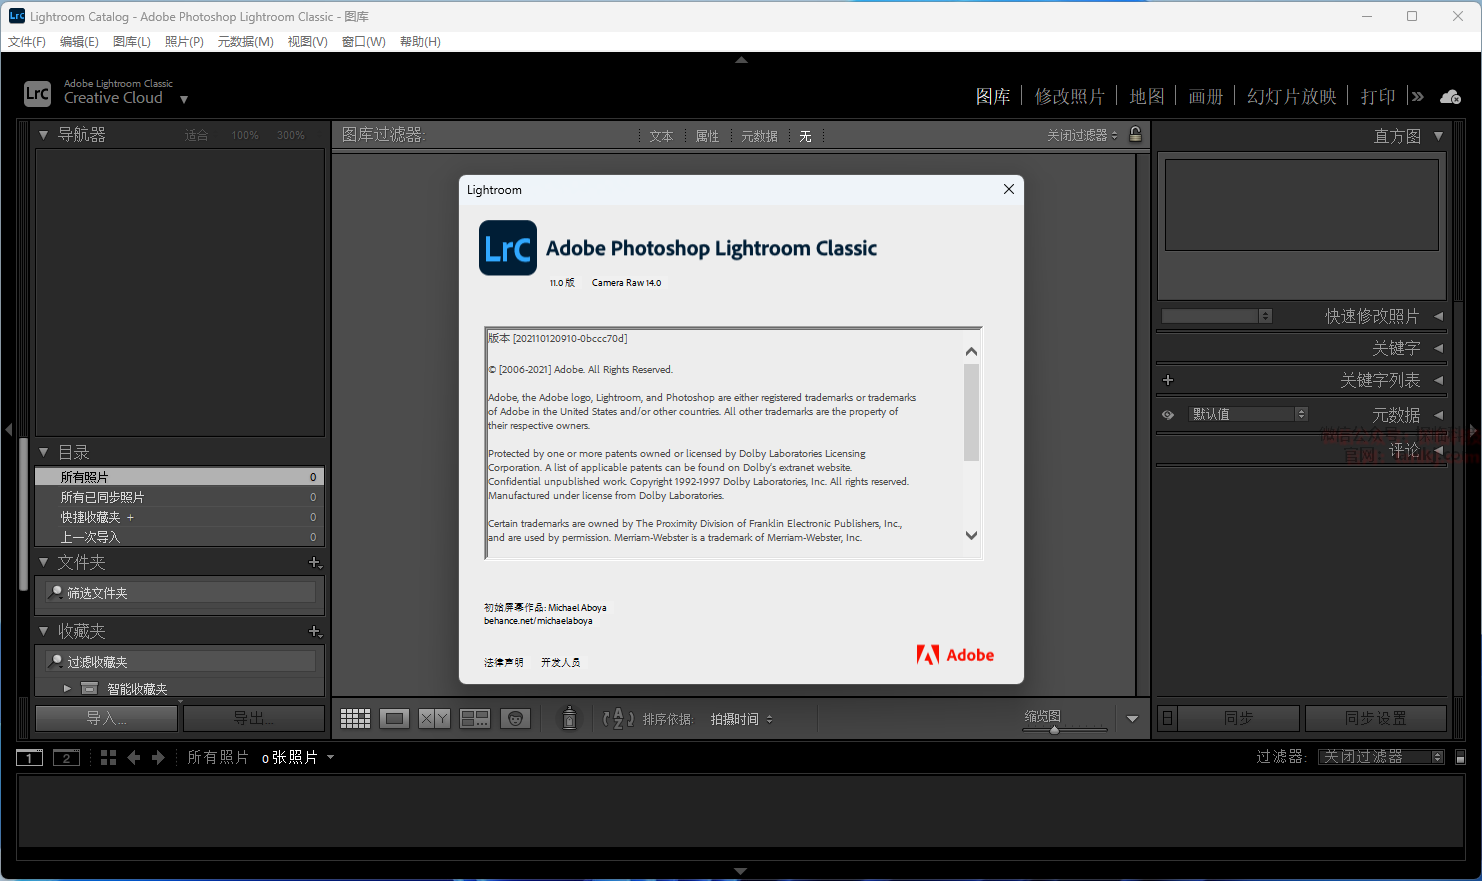
Task: Click the 导入... (Import) button
Action: coord(107,718)
